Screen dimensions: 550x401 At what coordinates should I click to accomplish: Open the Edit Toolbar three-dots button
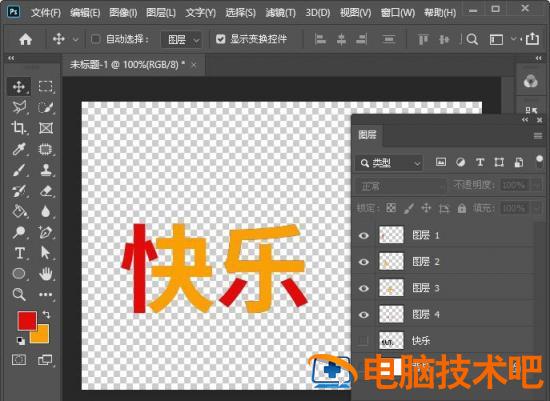(46, 294)
